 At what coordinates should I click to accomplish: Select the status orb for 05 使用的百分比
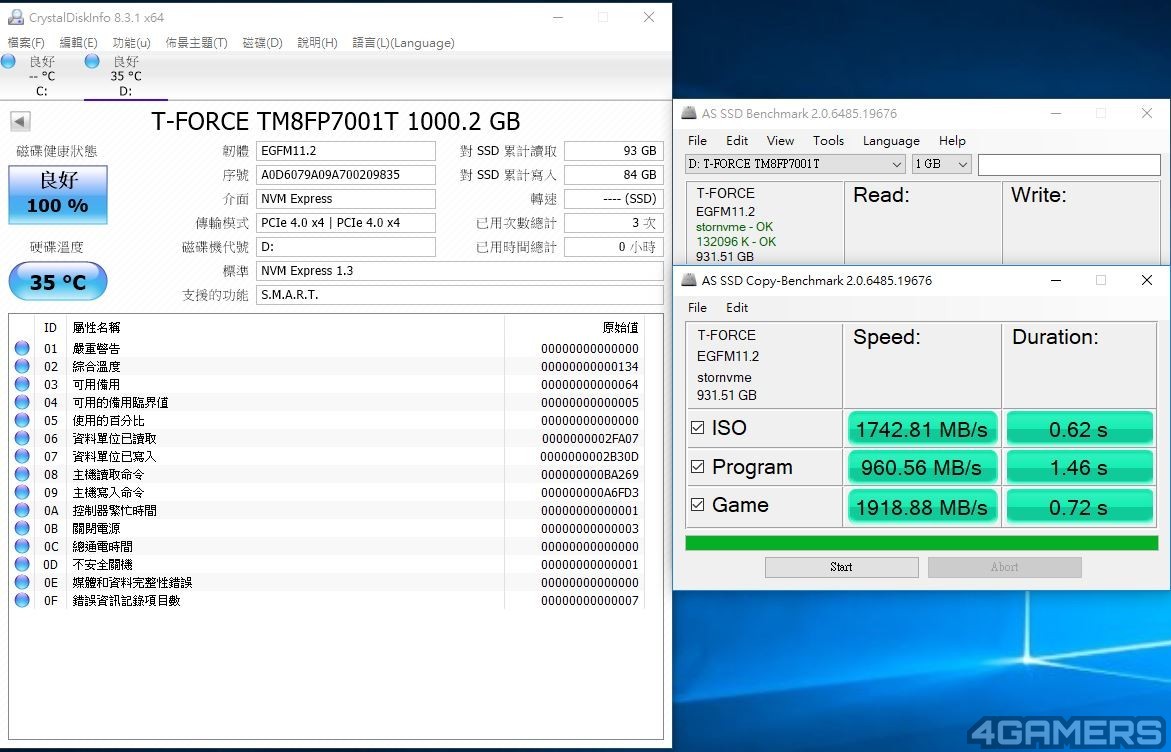tap(22, 420)
